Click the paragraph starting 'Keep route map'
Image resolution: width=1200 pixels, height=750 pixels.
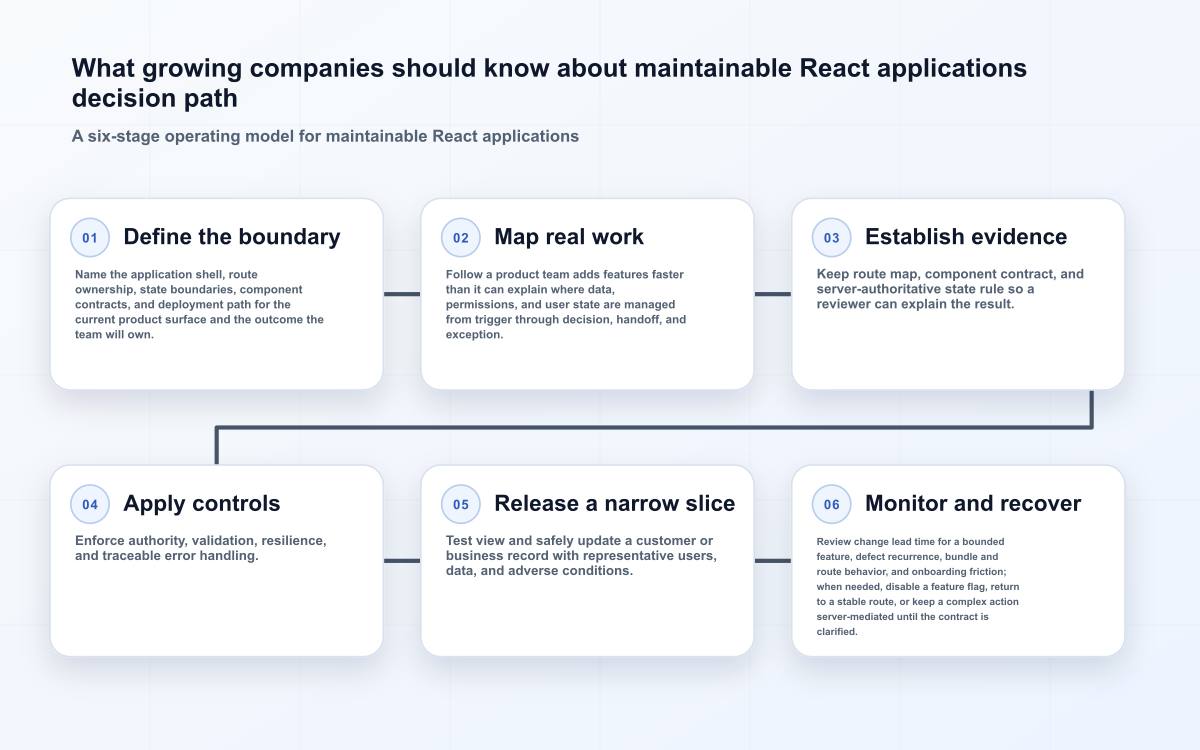950,289
